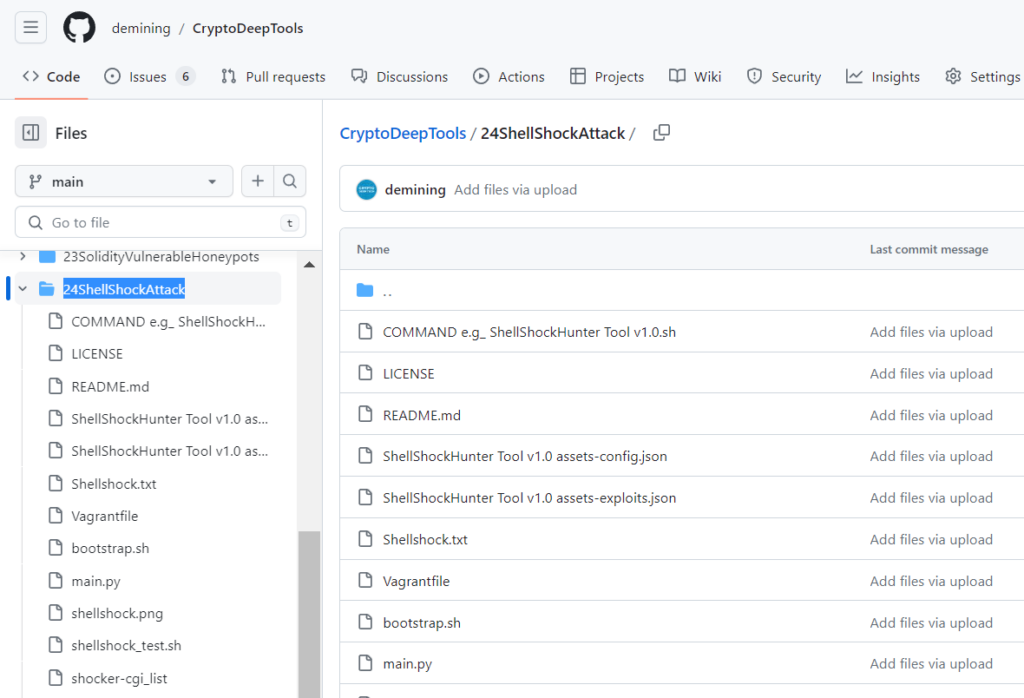Click file icon of Shellshock.txt in sidebar tree
The image size is (1024, 698).
click(x=56, y=483)
